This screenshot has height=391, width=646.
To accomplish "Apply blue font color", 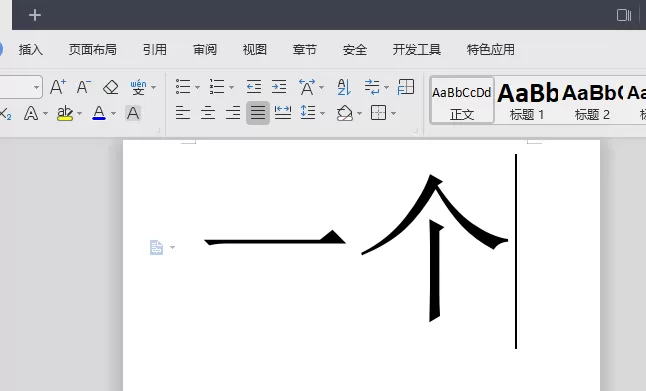I will tap(99, 113).
